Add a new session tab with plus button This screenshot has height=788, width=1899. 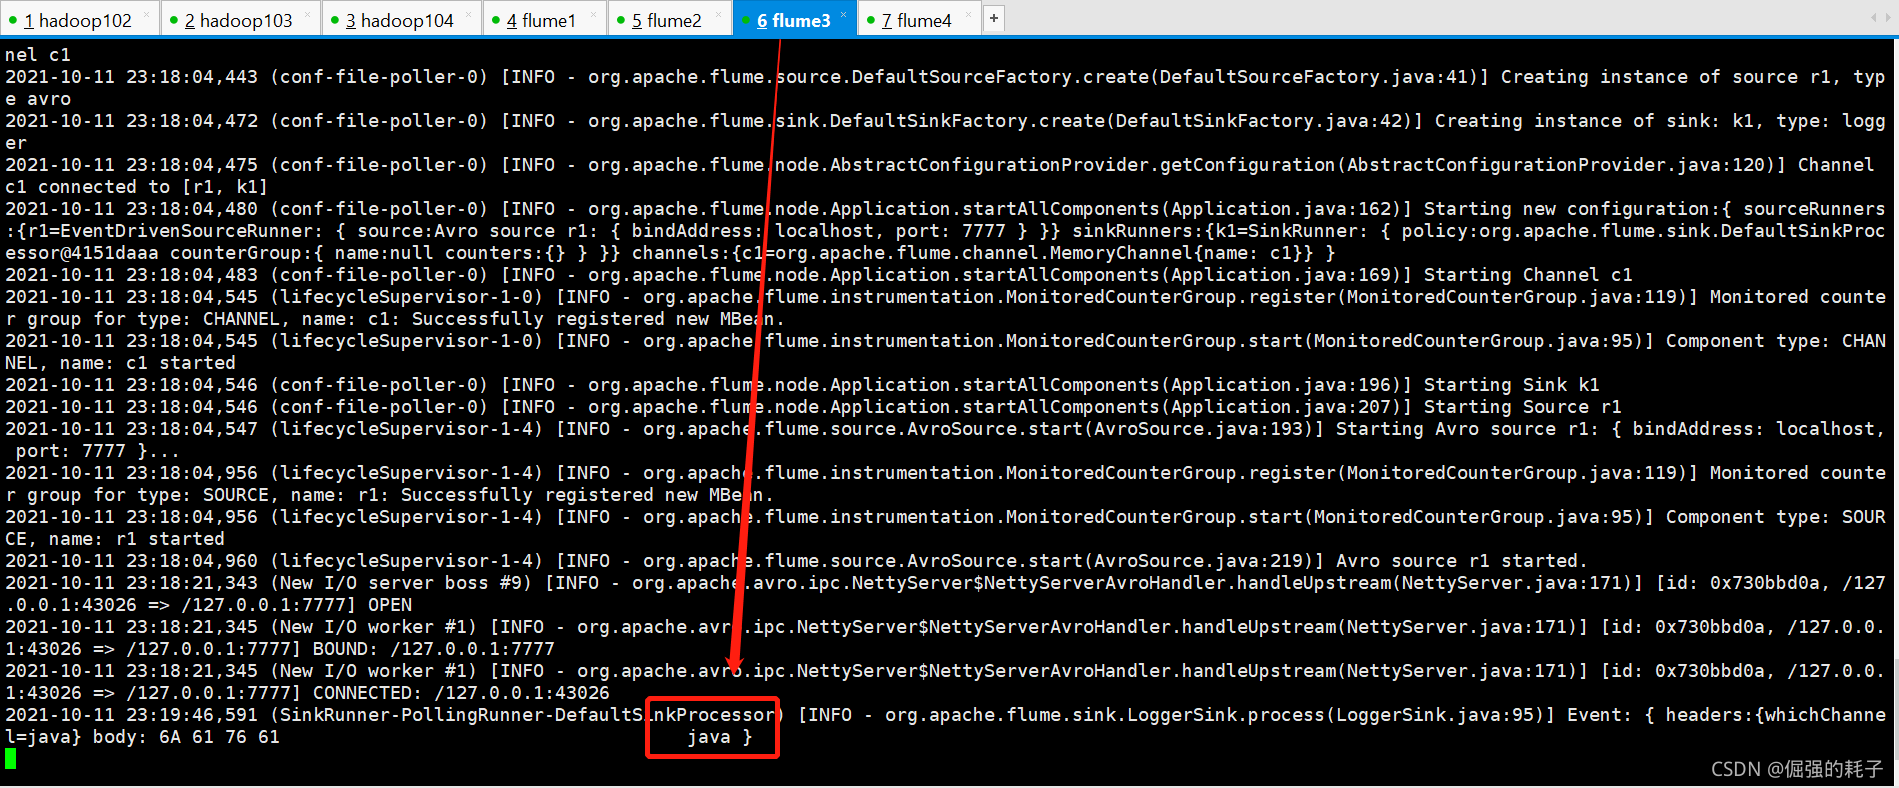point(994,18)
